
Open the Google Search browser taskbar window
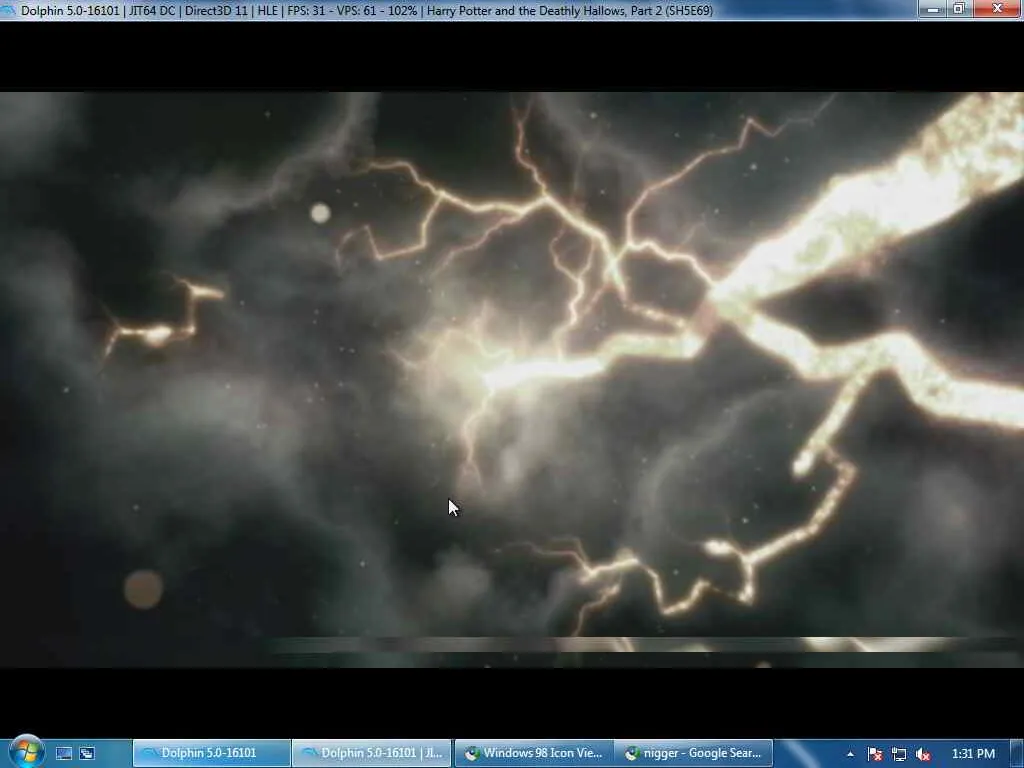pyautogui.click(x=694, y=753)
